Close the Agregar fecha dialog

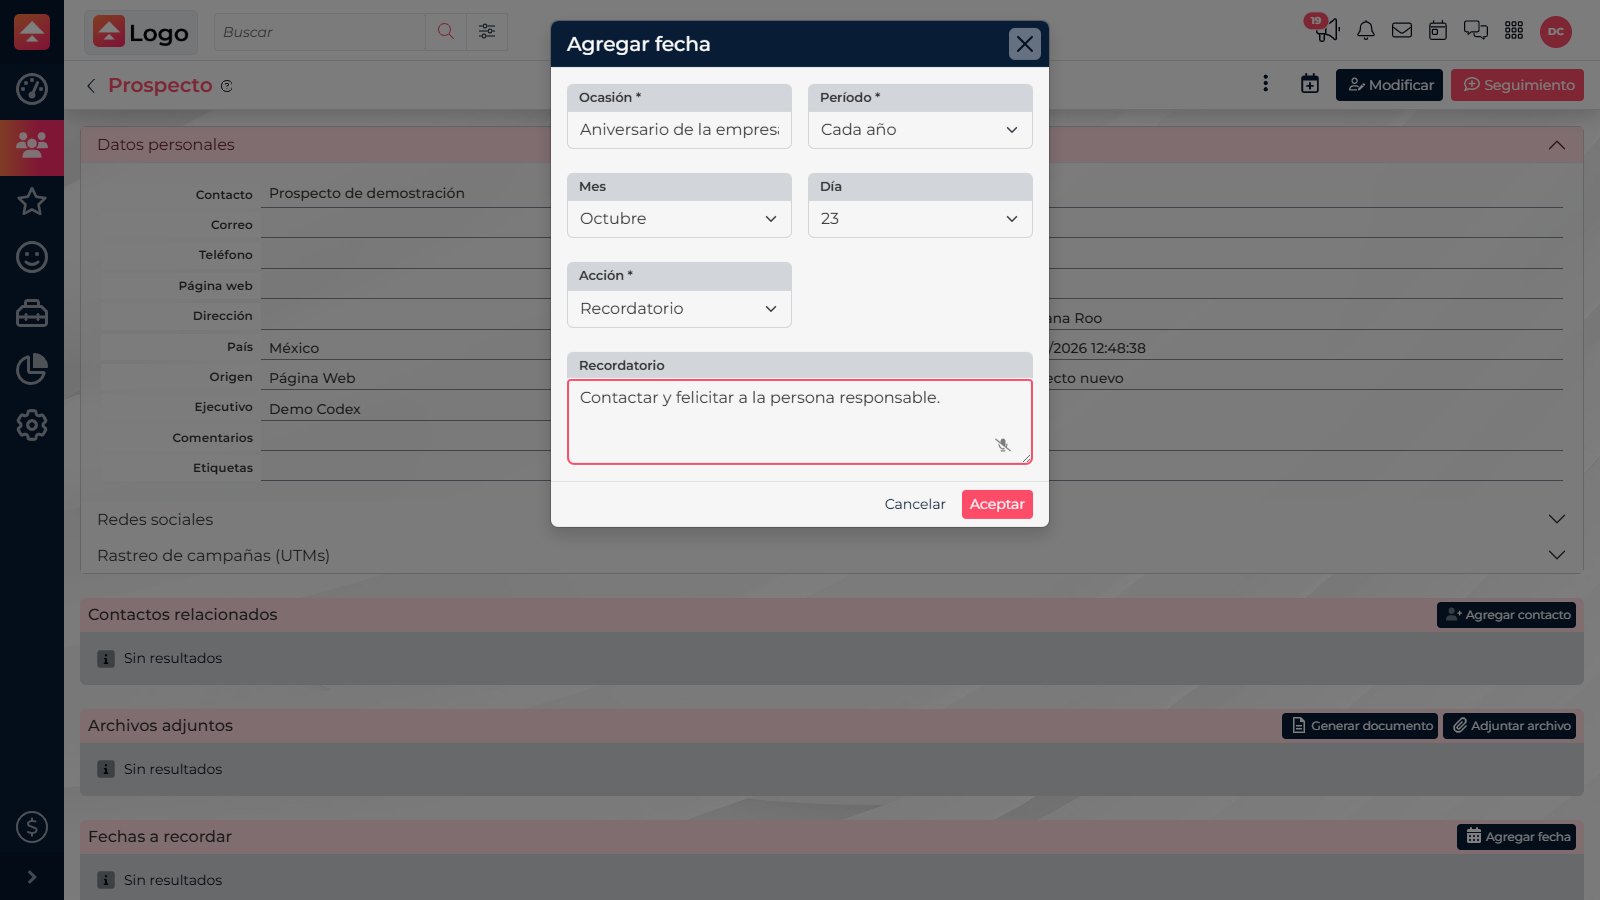(1025, 44)
